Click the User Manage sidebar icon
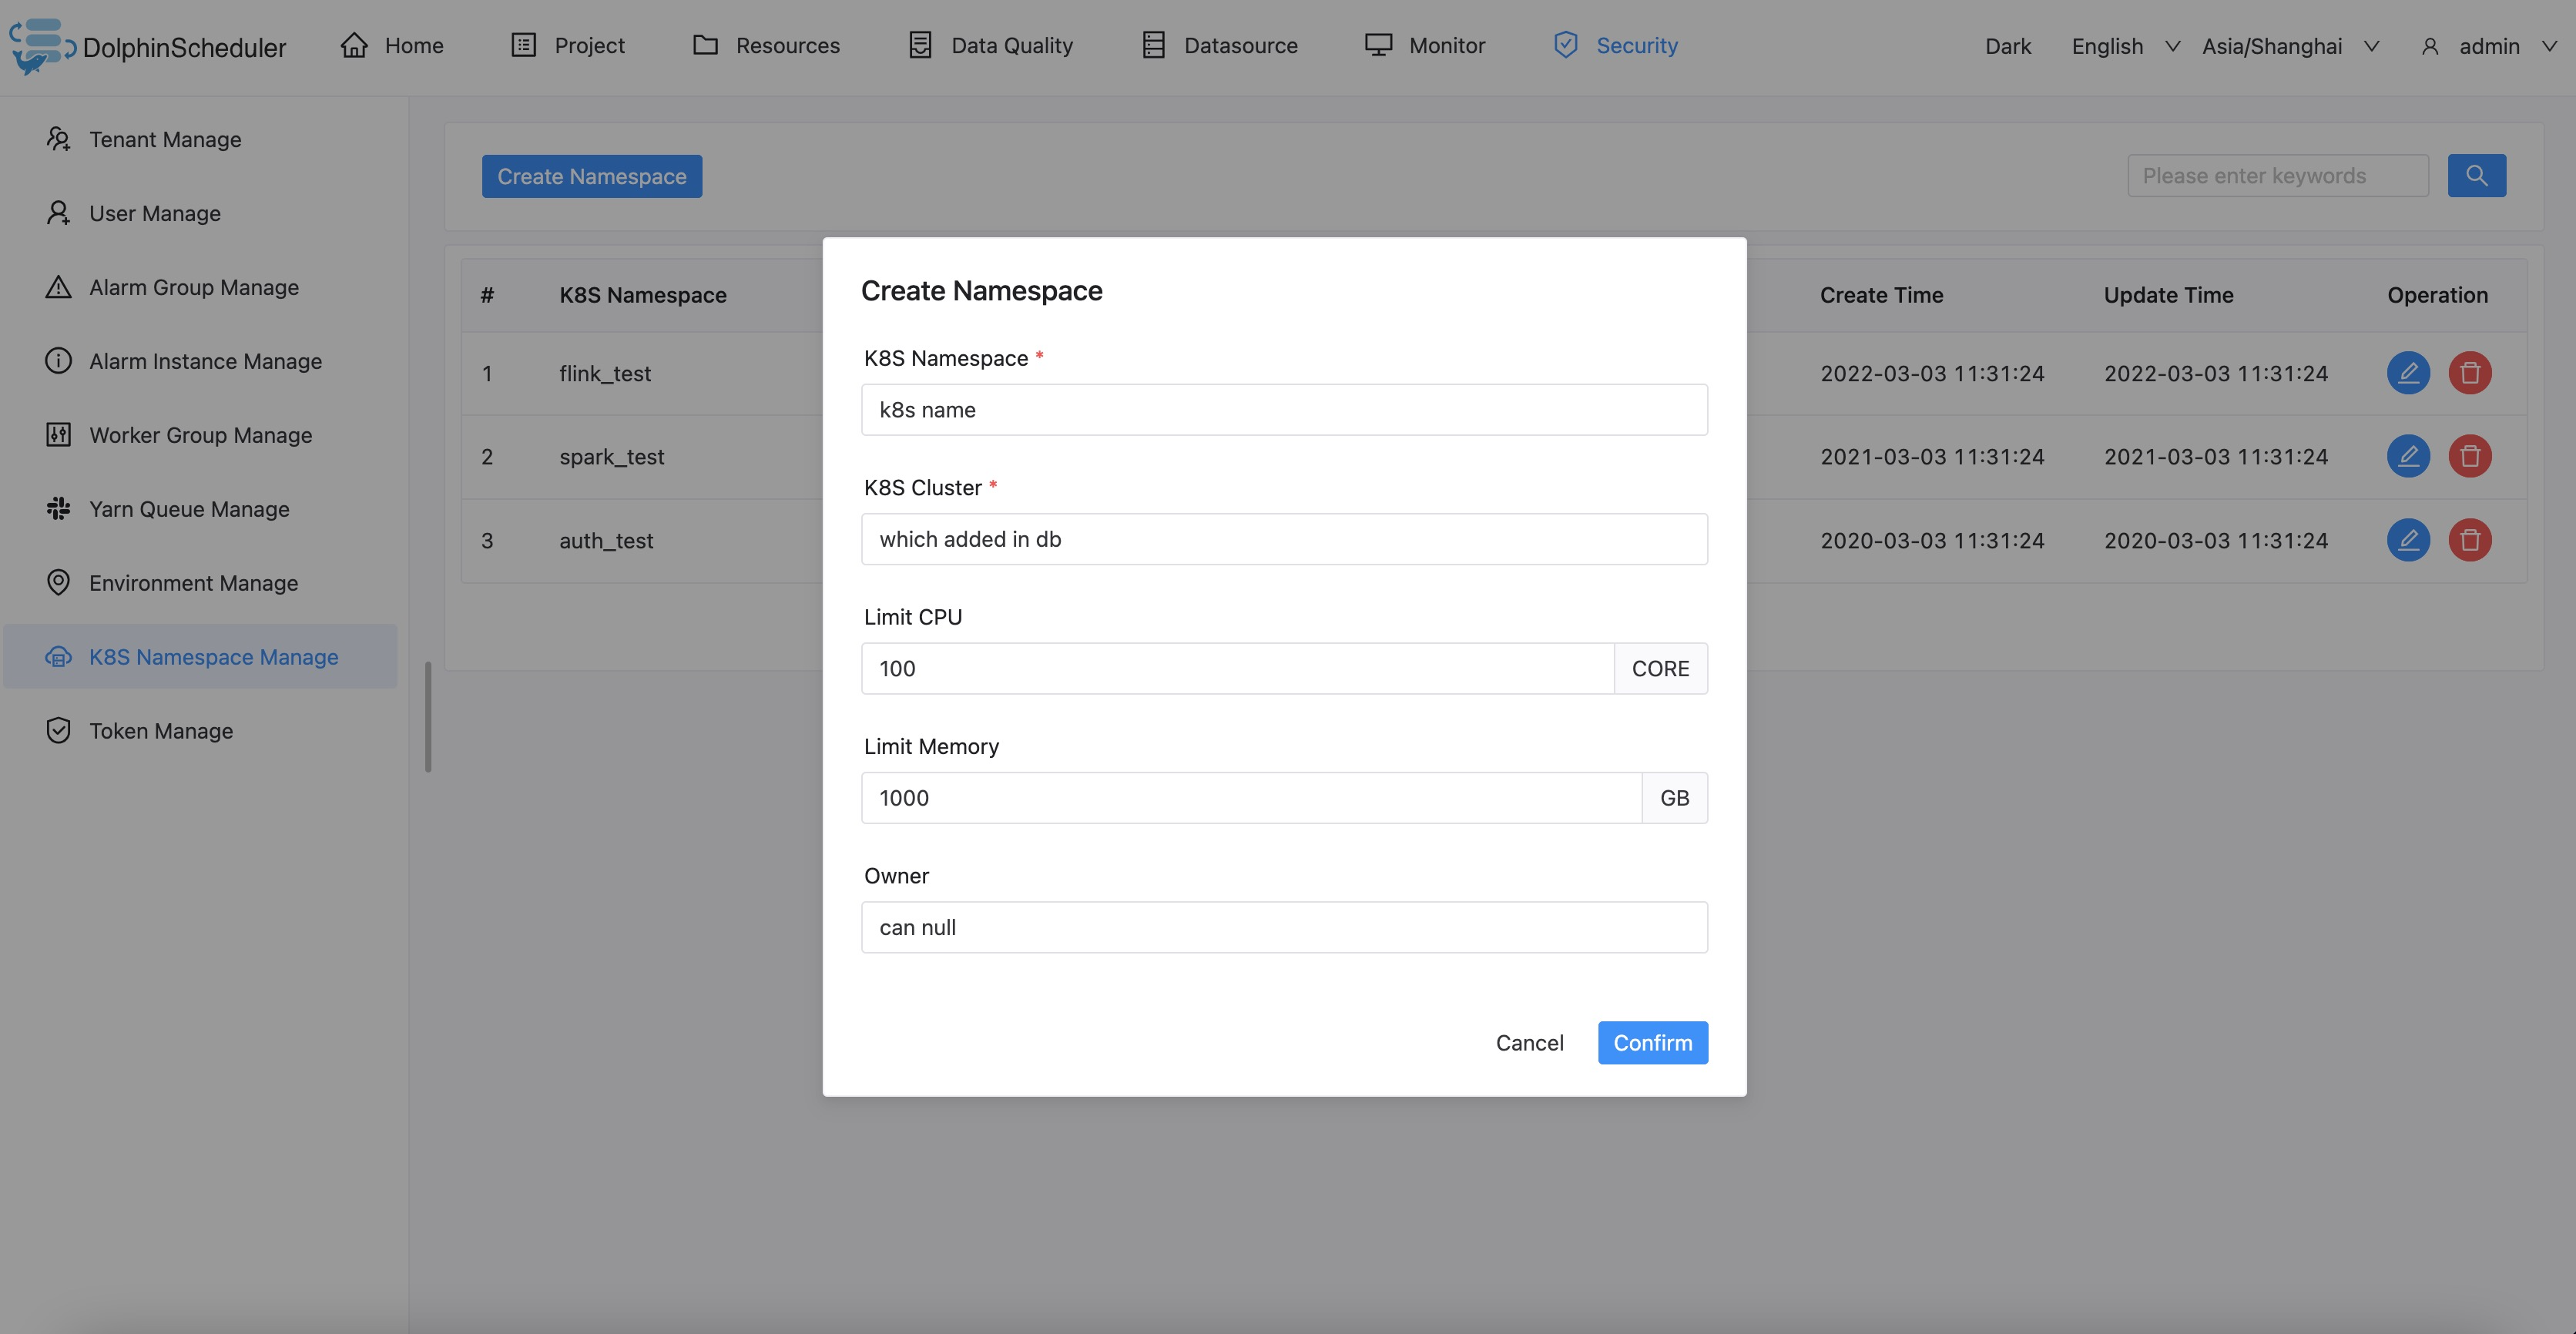 [x=58, y=213]
